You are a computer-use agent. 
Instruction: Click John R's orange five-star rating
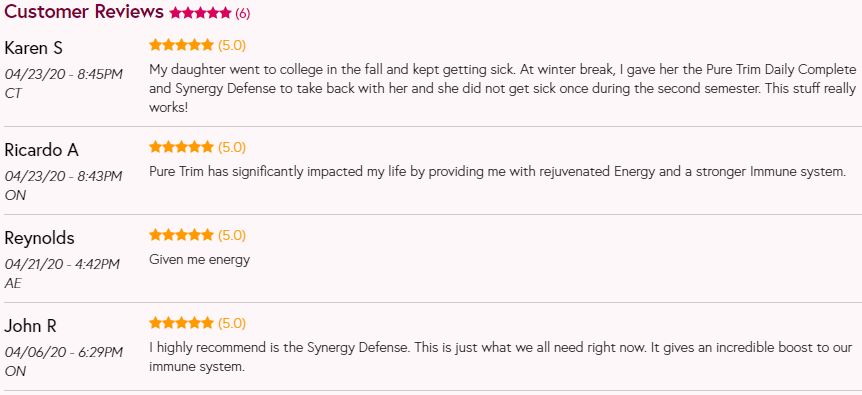(181, 322)
